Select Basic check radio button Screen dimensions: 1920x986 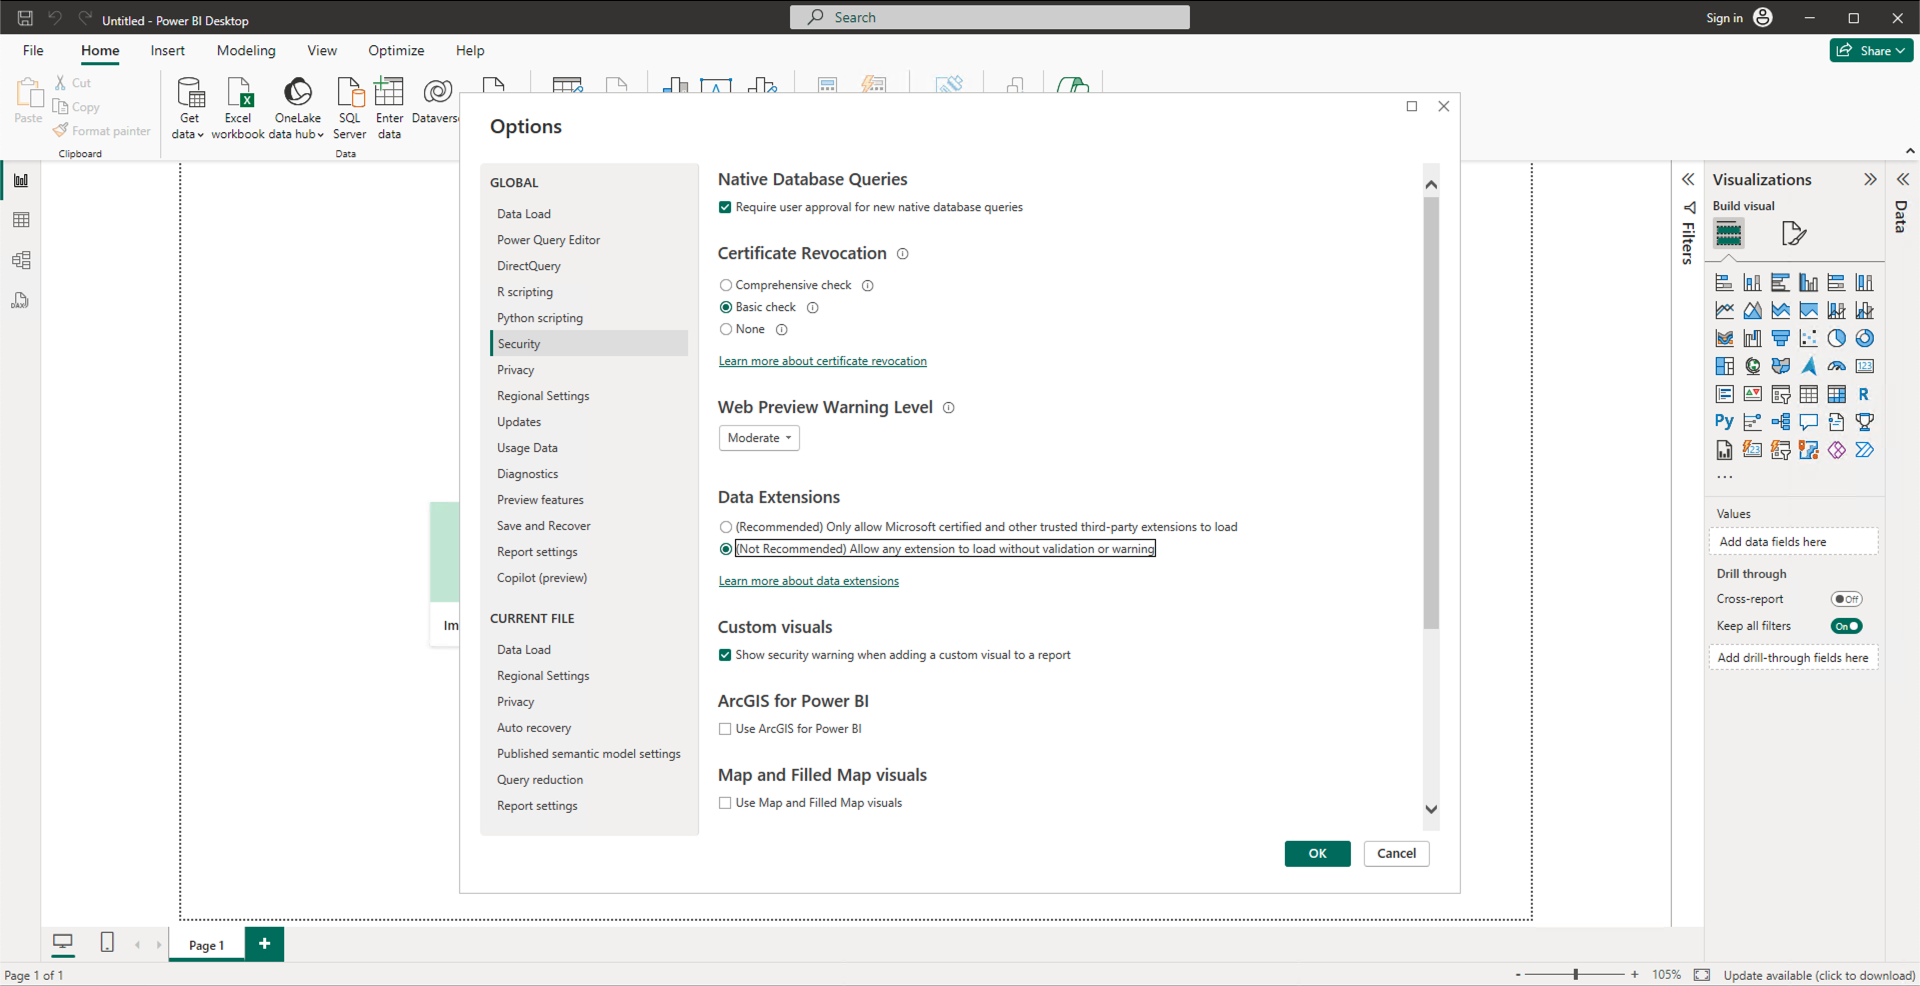click(726, 308)
